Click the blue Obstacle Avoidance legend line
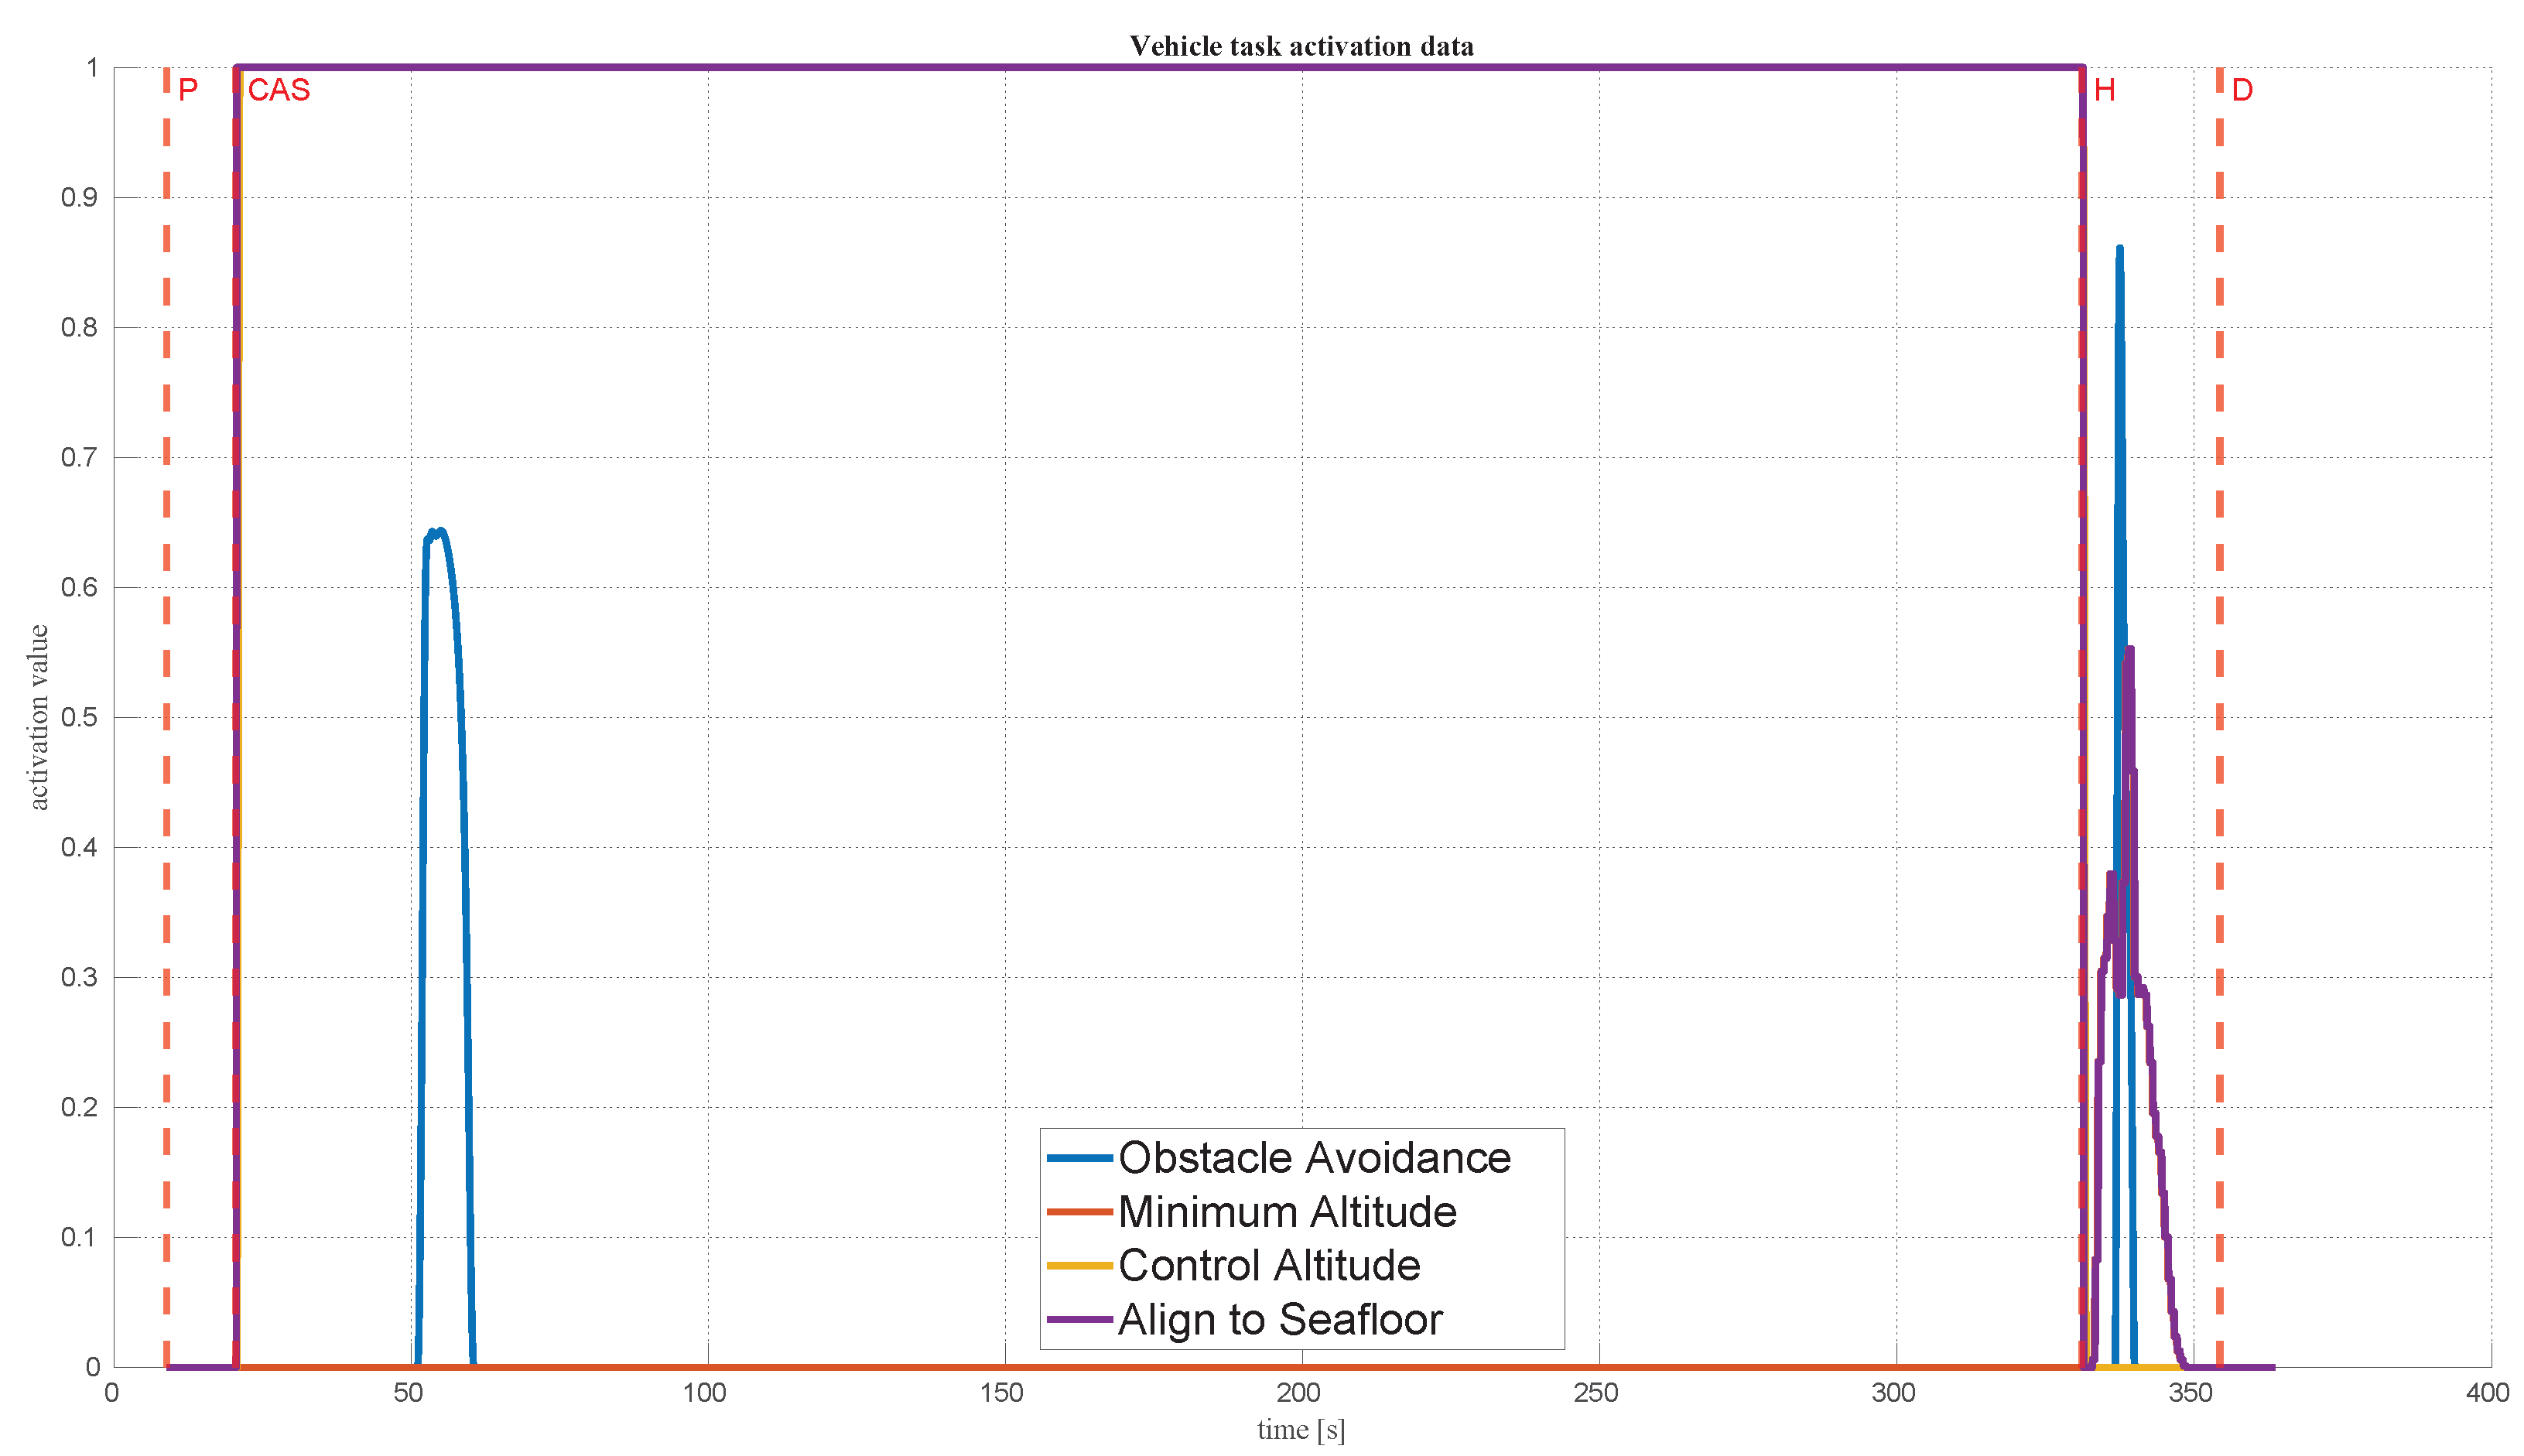This screenshot has width=2524, height=1456. coord(1079,1158)
